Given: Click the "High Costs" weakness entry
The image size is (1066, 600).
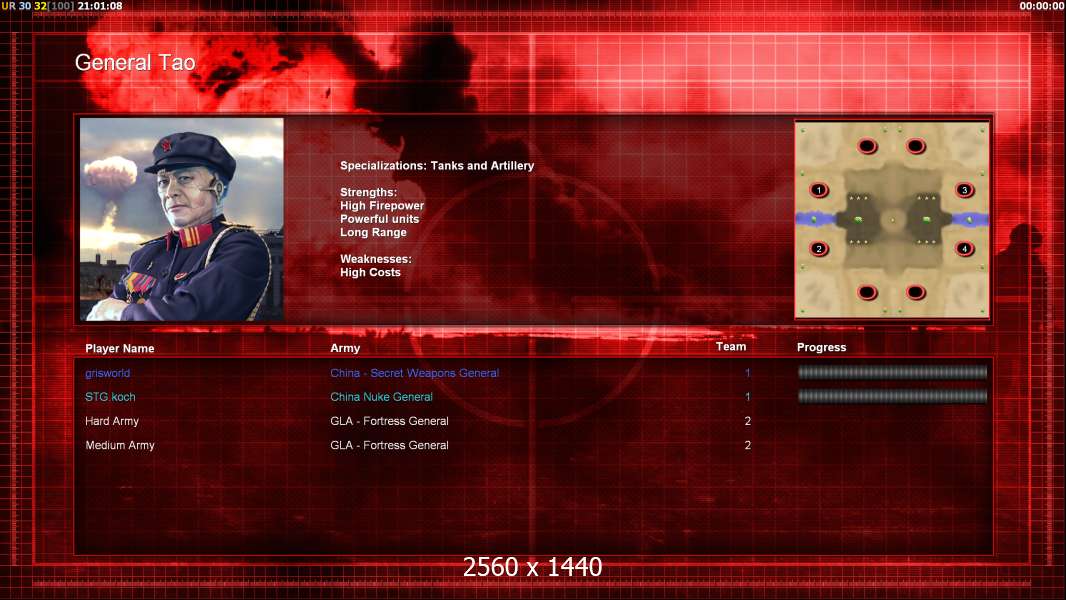Looking at the screenshot, I should [371, 272].
